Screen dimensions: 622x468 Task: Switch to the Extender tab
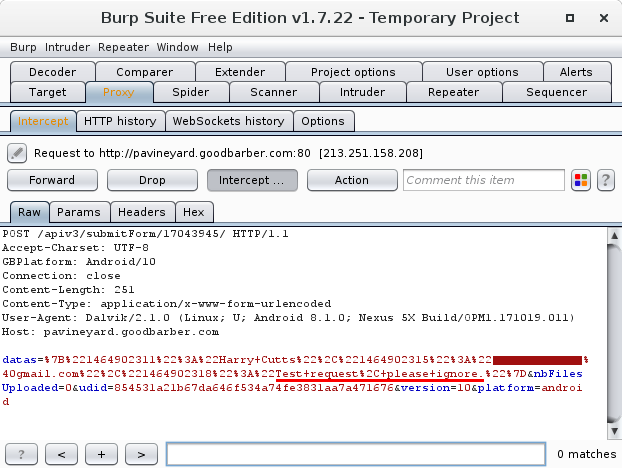pyautogui.click(x=240, y=72)
